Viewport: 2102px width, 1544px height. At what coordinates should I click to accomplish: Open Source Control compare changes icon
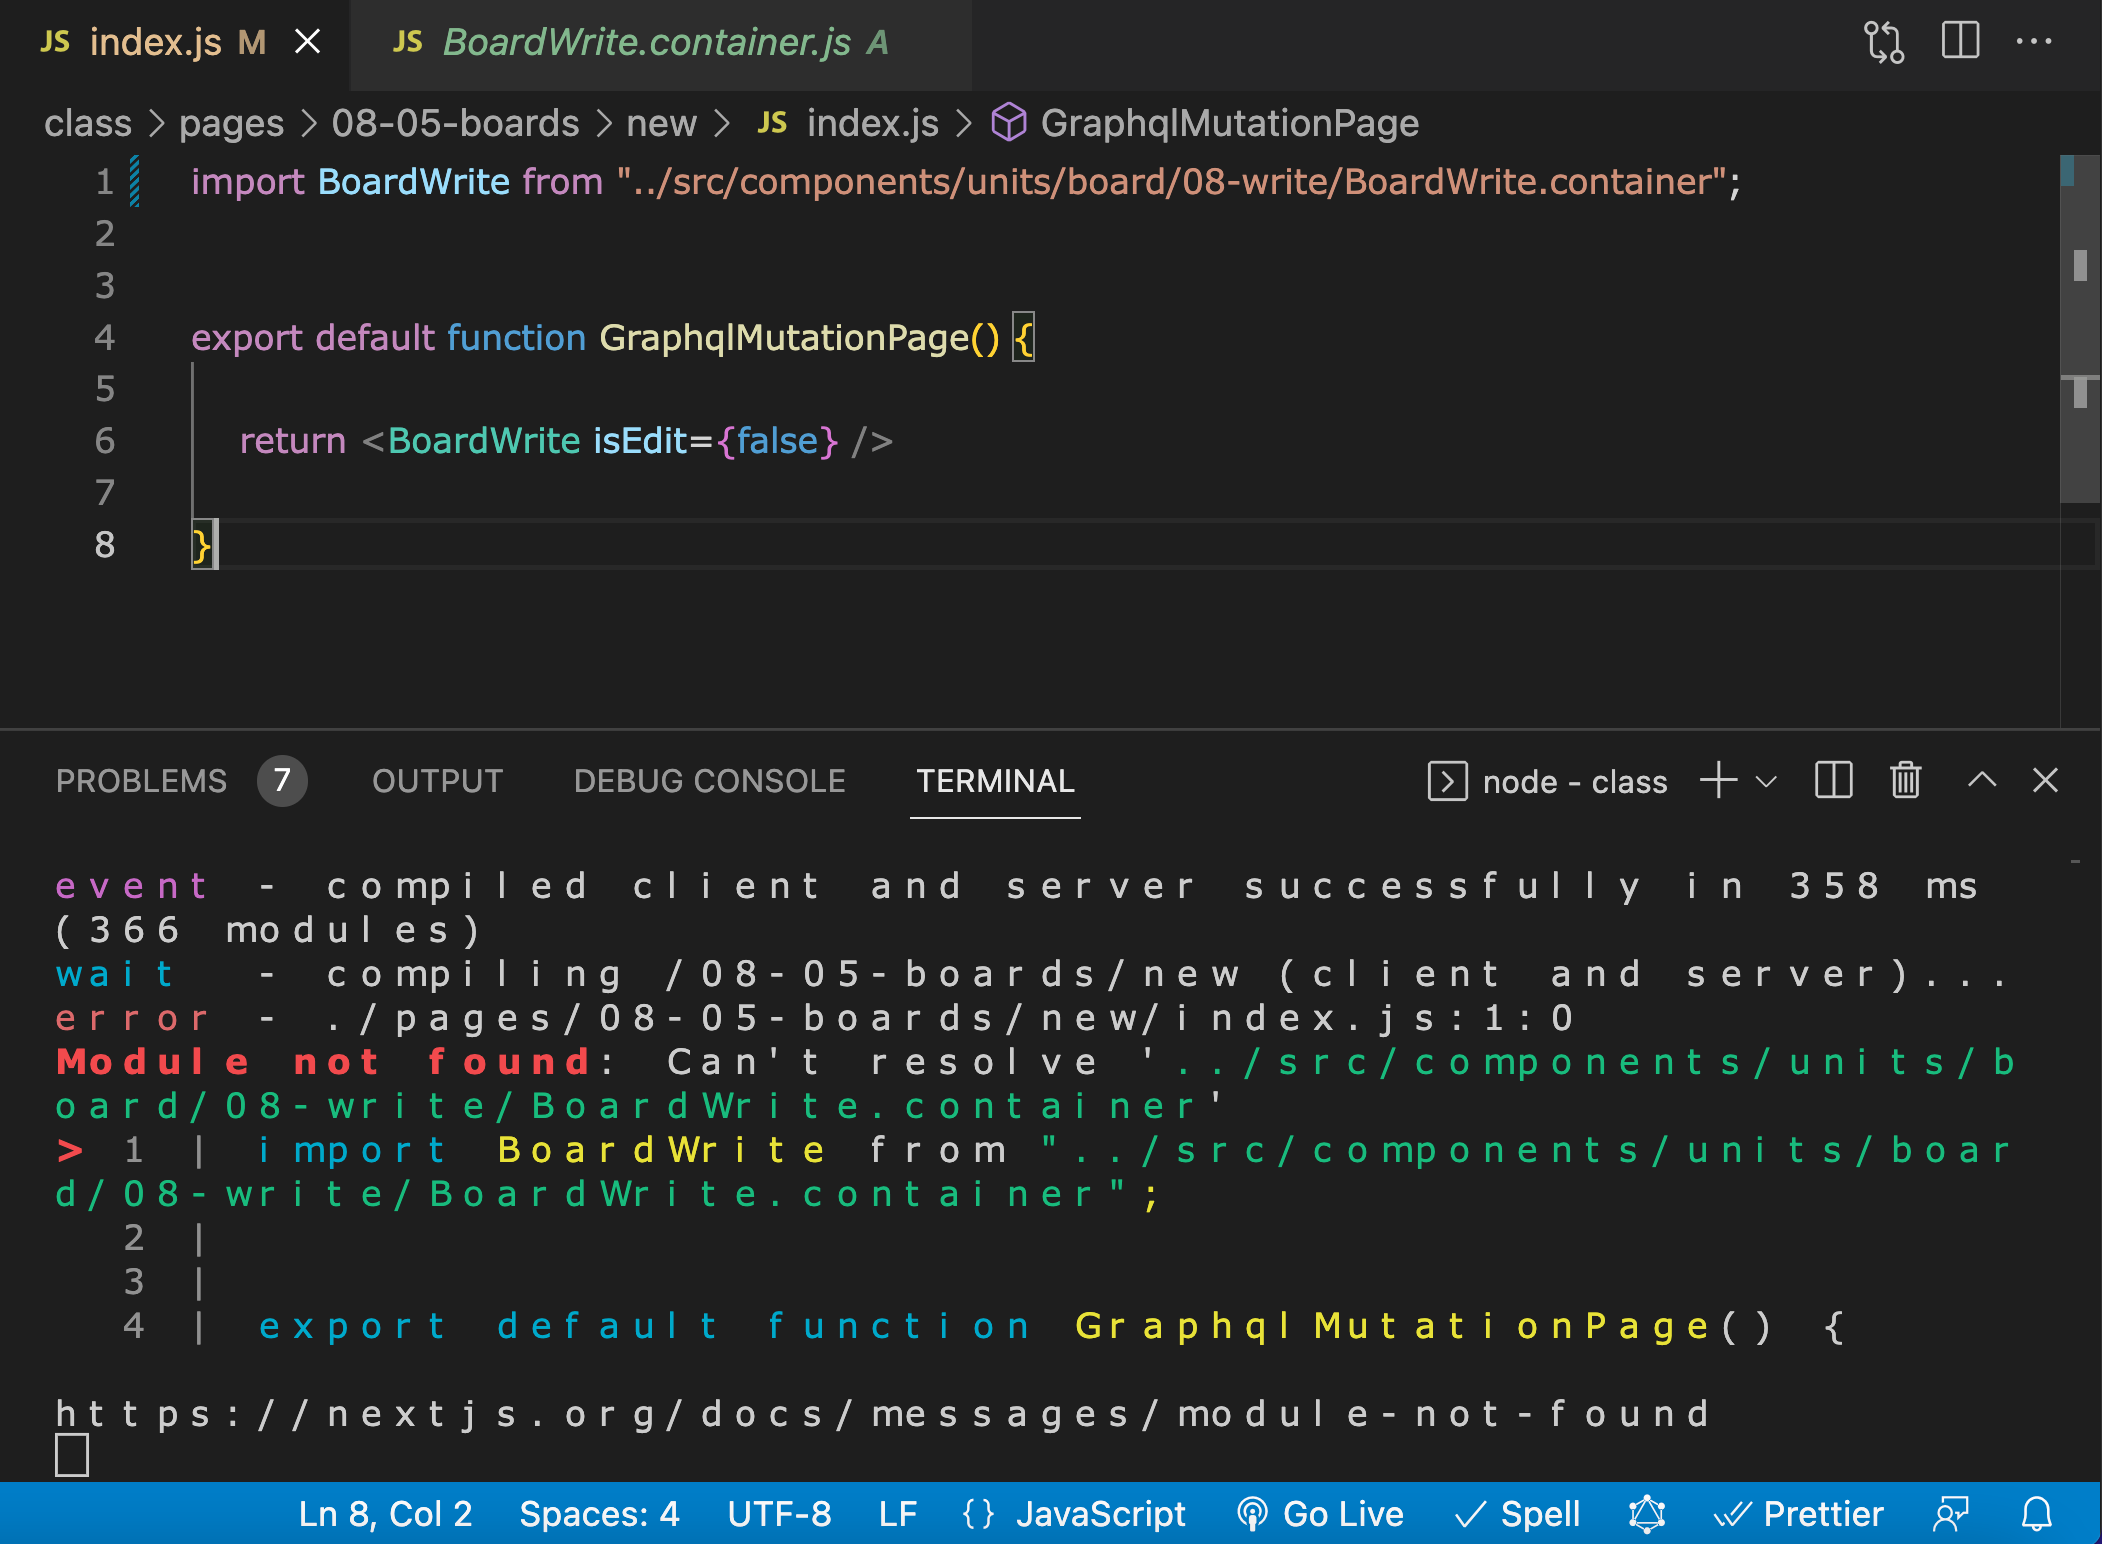[x=1883, y=42]
